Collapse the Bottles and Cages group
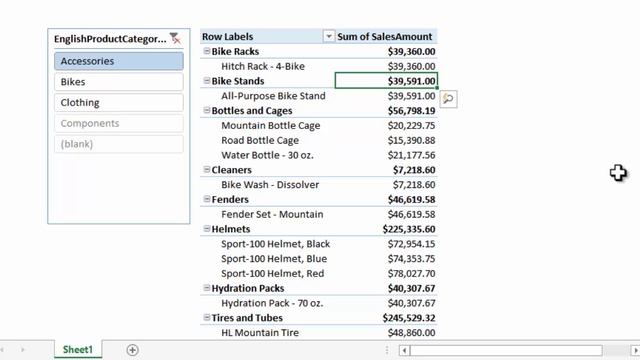Image resolution: width=640 pixels, height=360 pixels. [x=207, y=110]
